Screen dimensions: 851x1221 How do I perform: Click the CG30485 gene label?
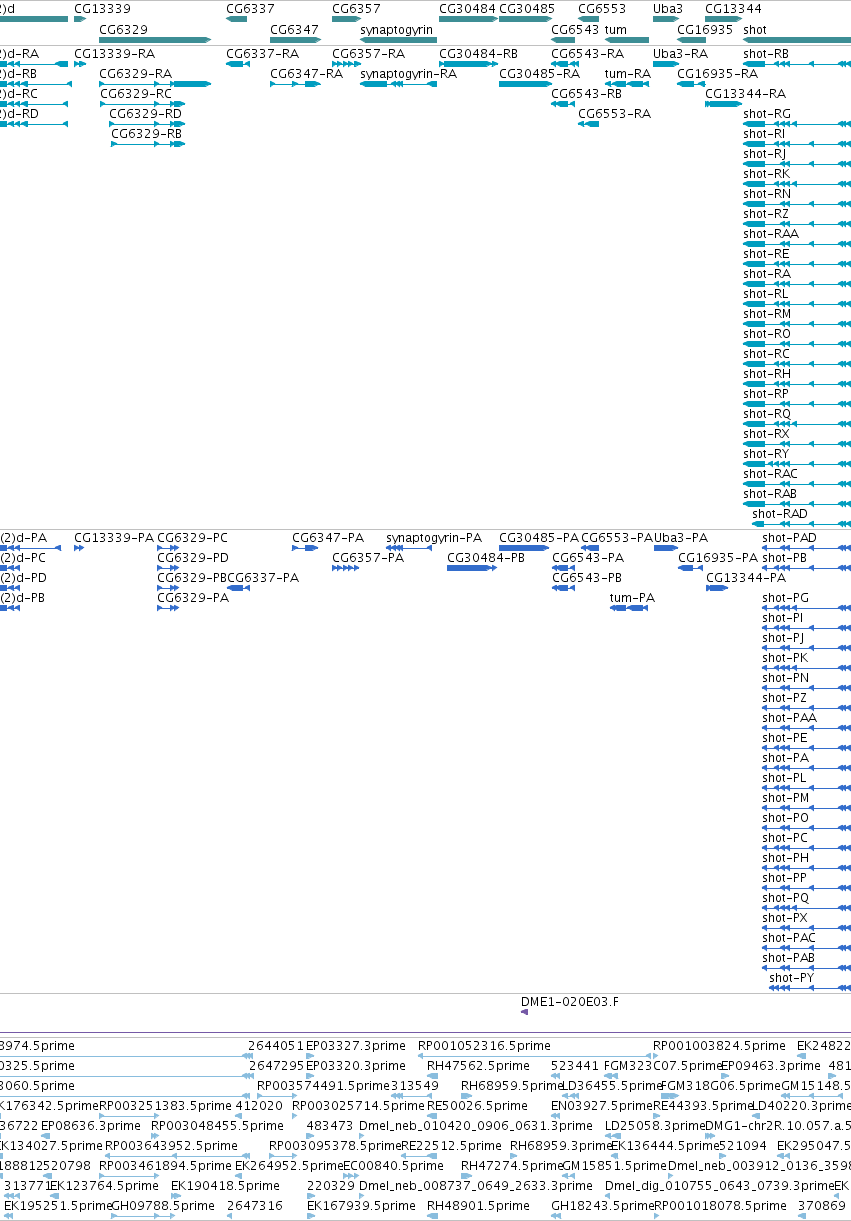pos(527,9)
